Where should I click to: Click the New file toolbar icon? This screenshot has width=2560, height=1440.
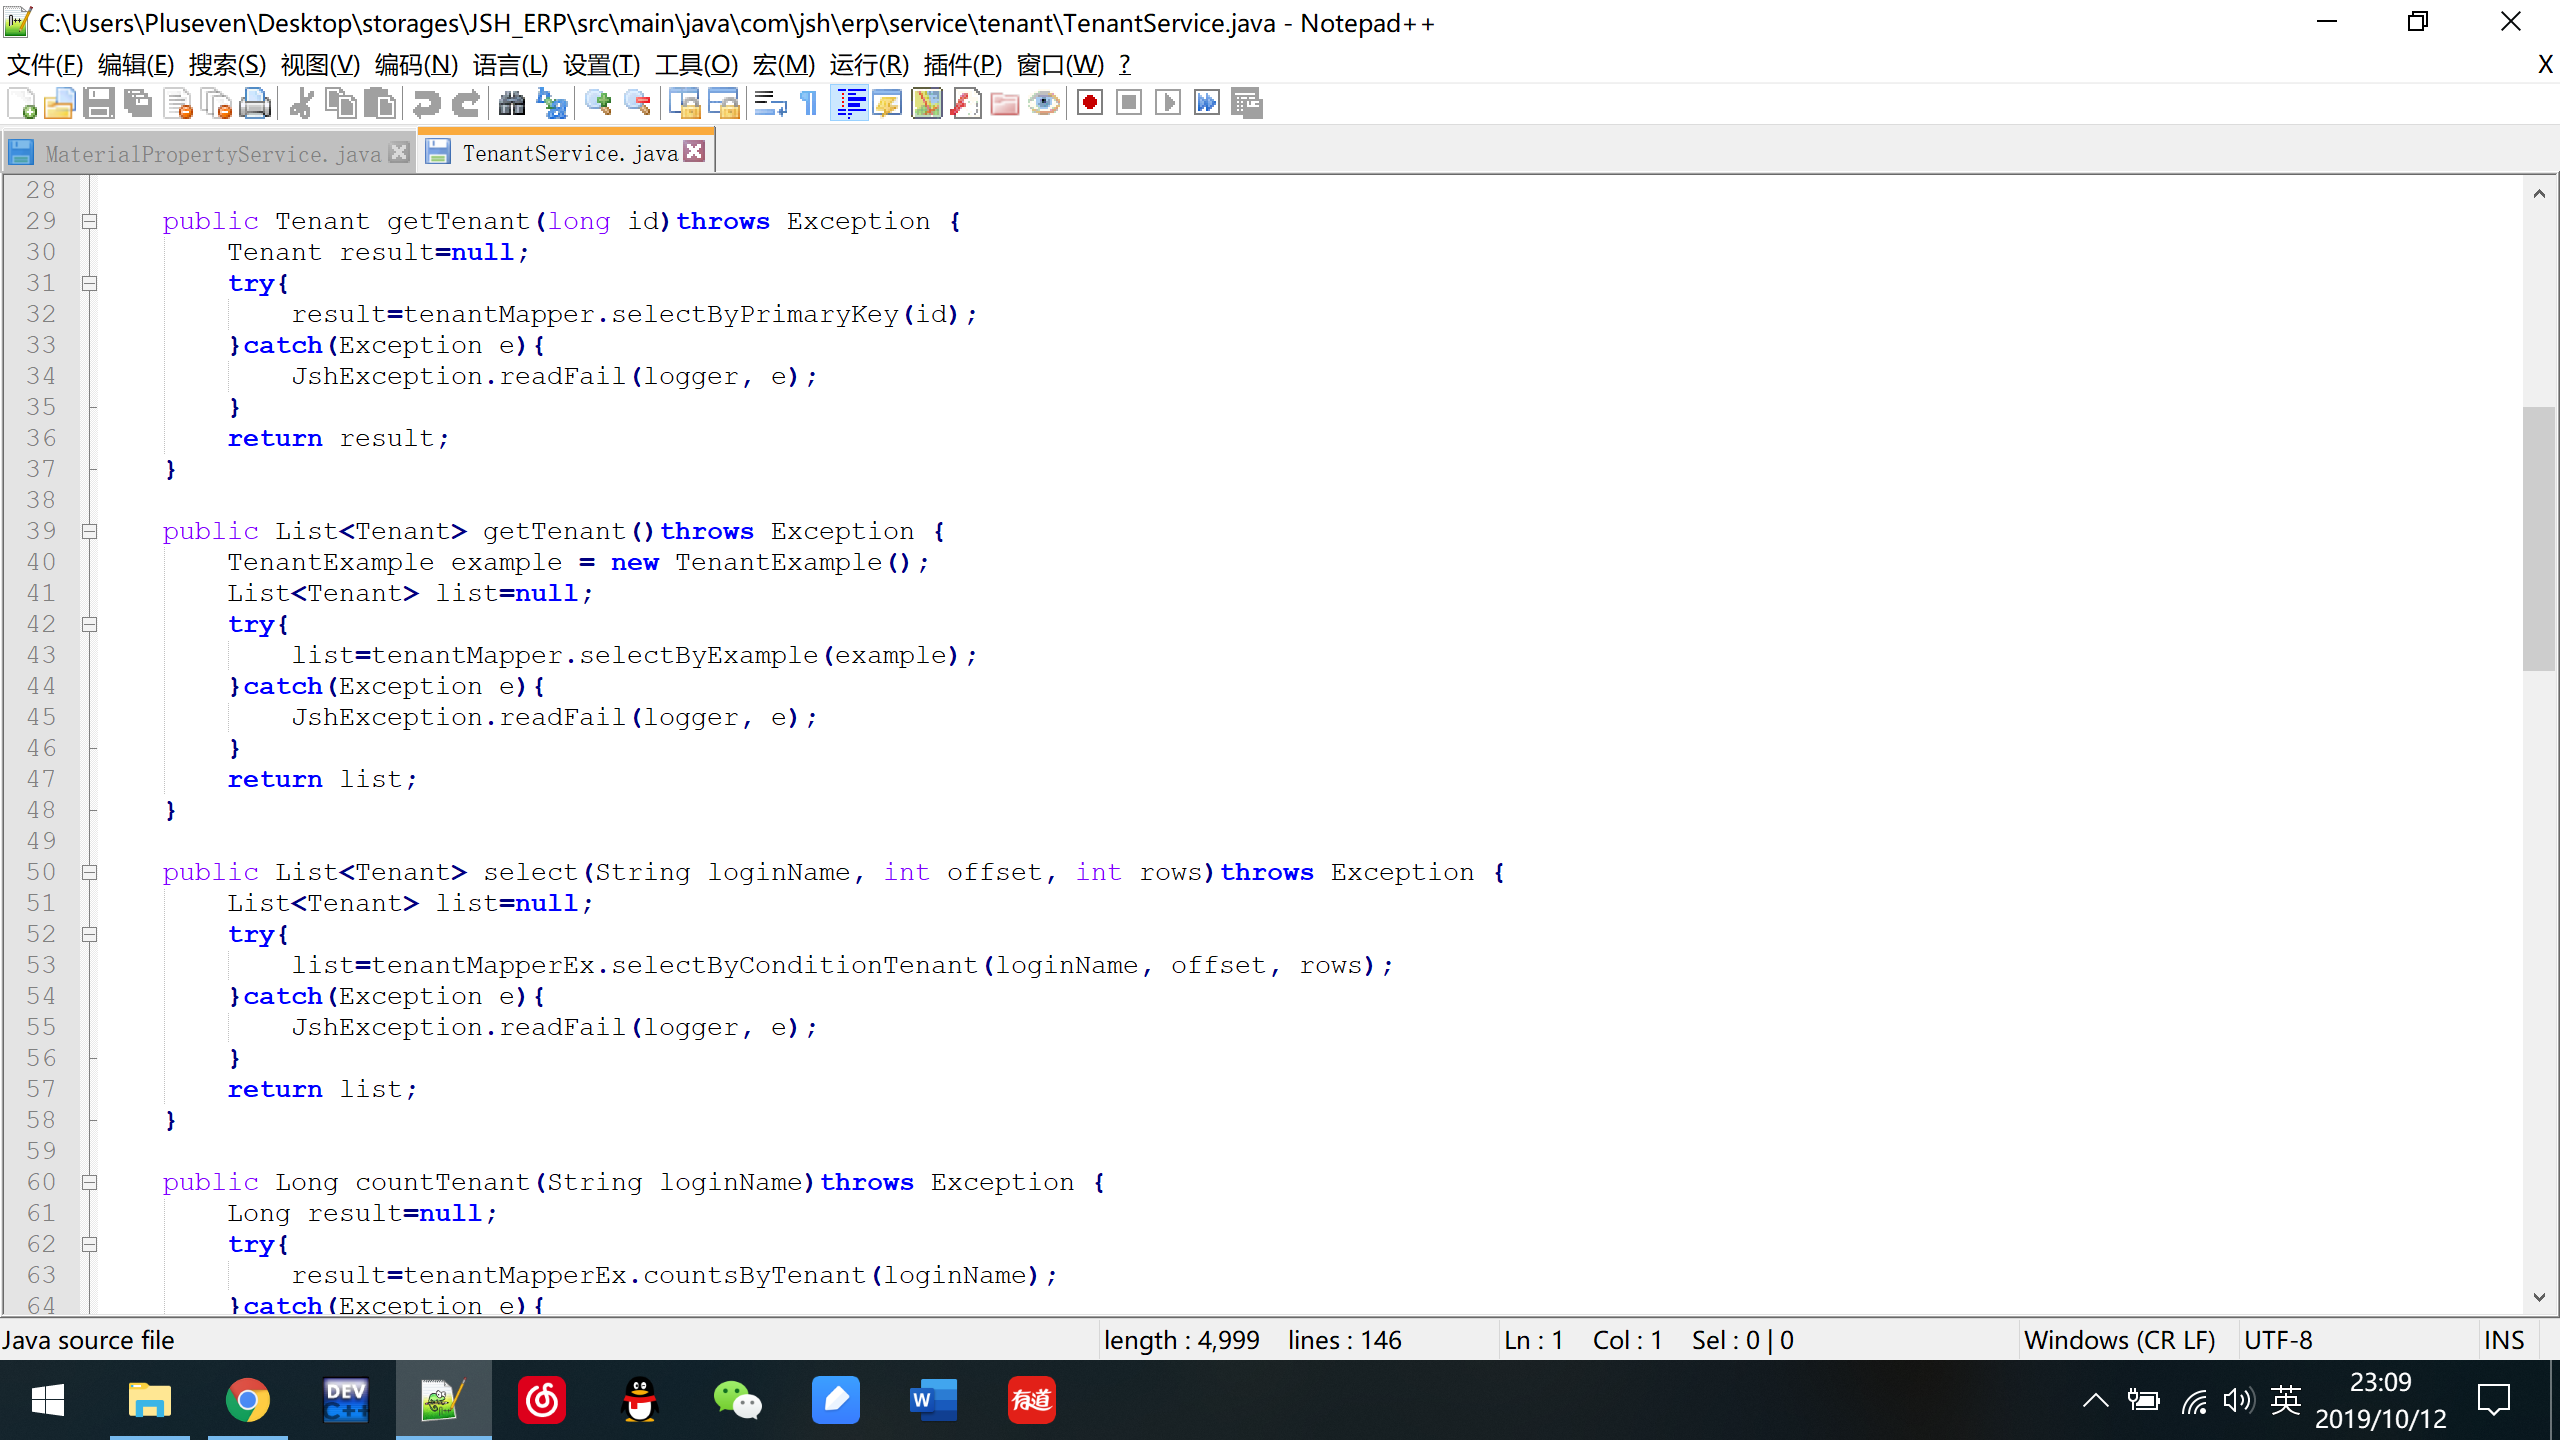tap(22, 103)
